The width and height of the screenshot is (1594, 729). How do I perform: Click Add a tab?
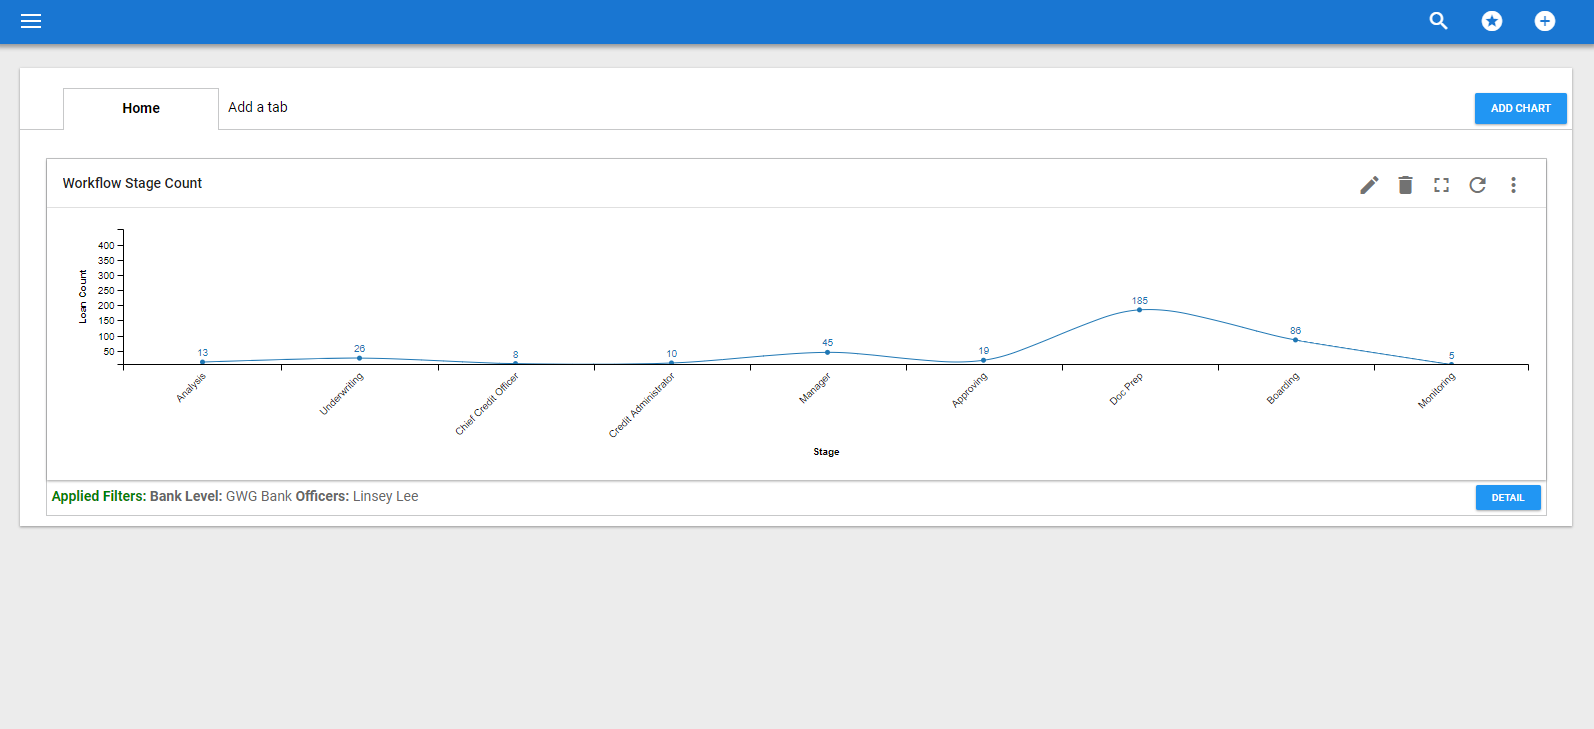point(258,107)
